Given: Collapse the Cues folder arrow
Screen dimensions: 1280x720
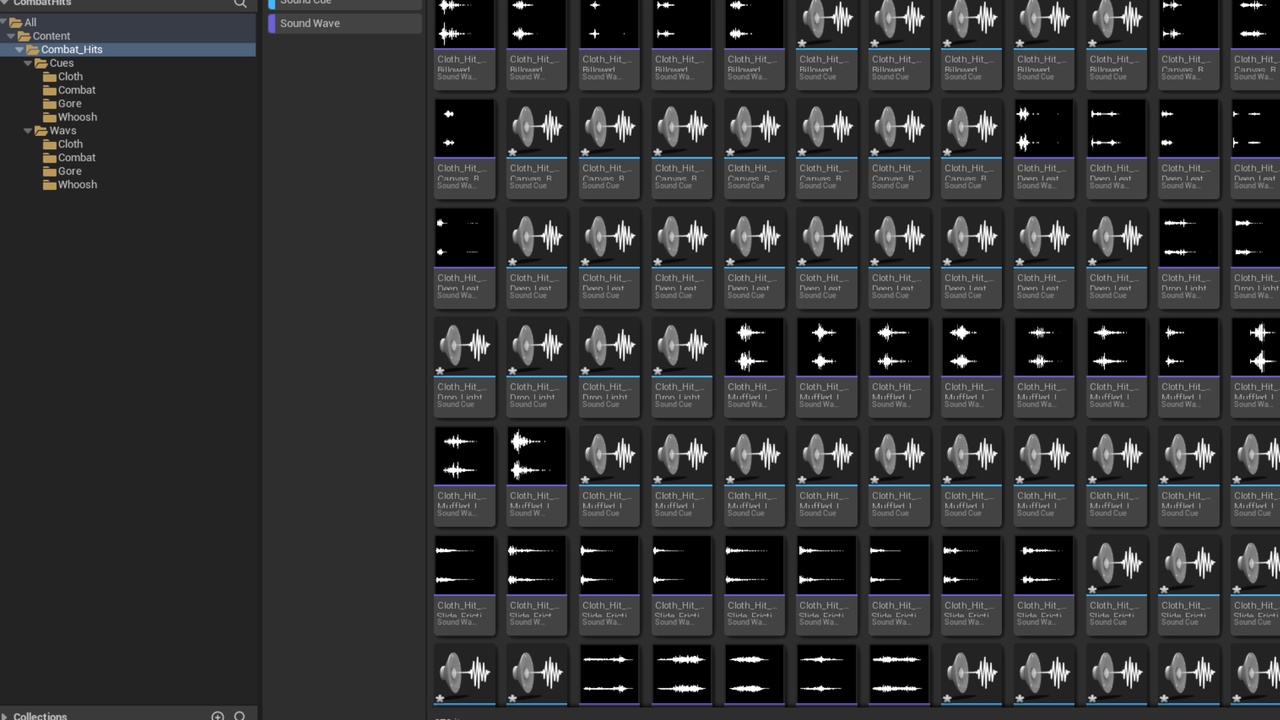Looking at the screenshot, I should click(x=28, y=63).
